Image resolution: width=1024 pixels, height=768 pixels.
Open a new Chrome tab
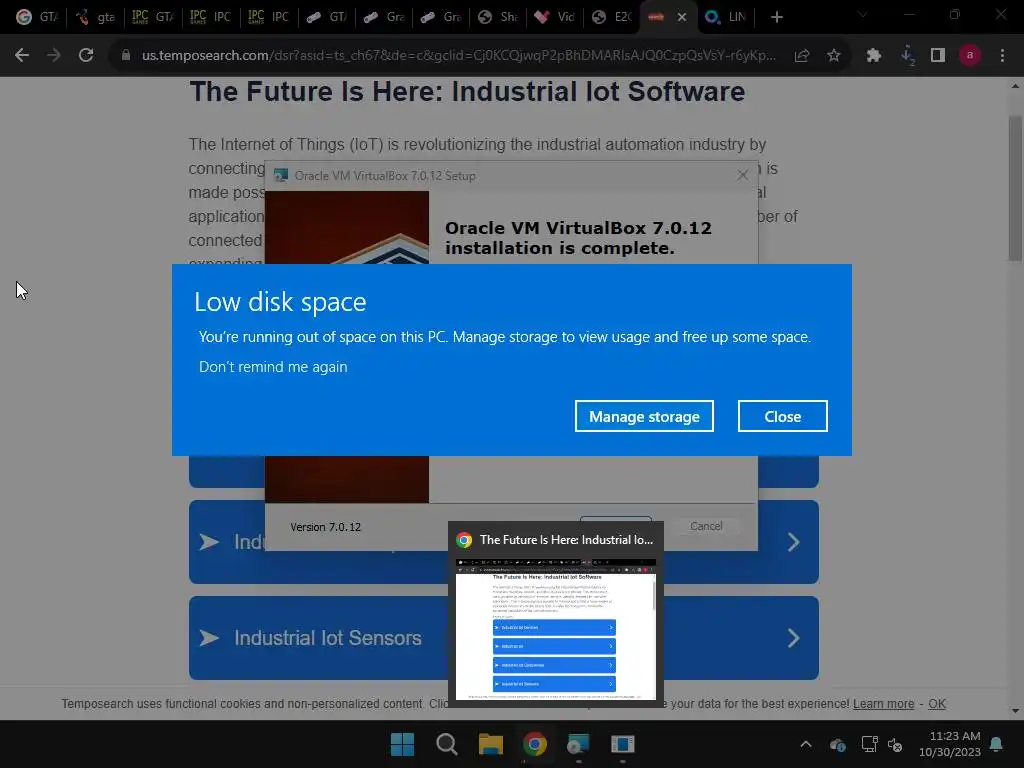(776, 17)
